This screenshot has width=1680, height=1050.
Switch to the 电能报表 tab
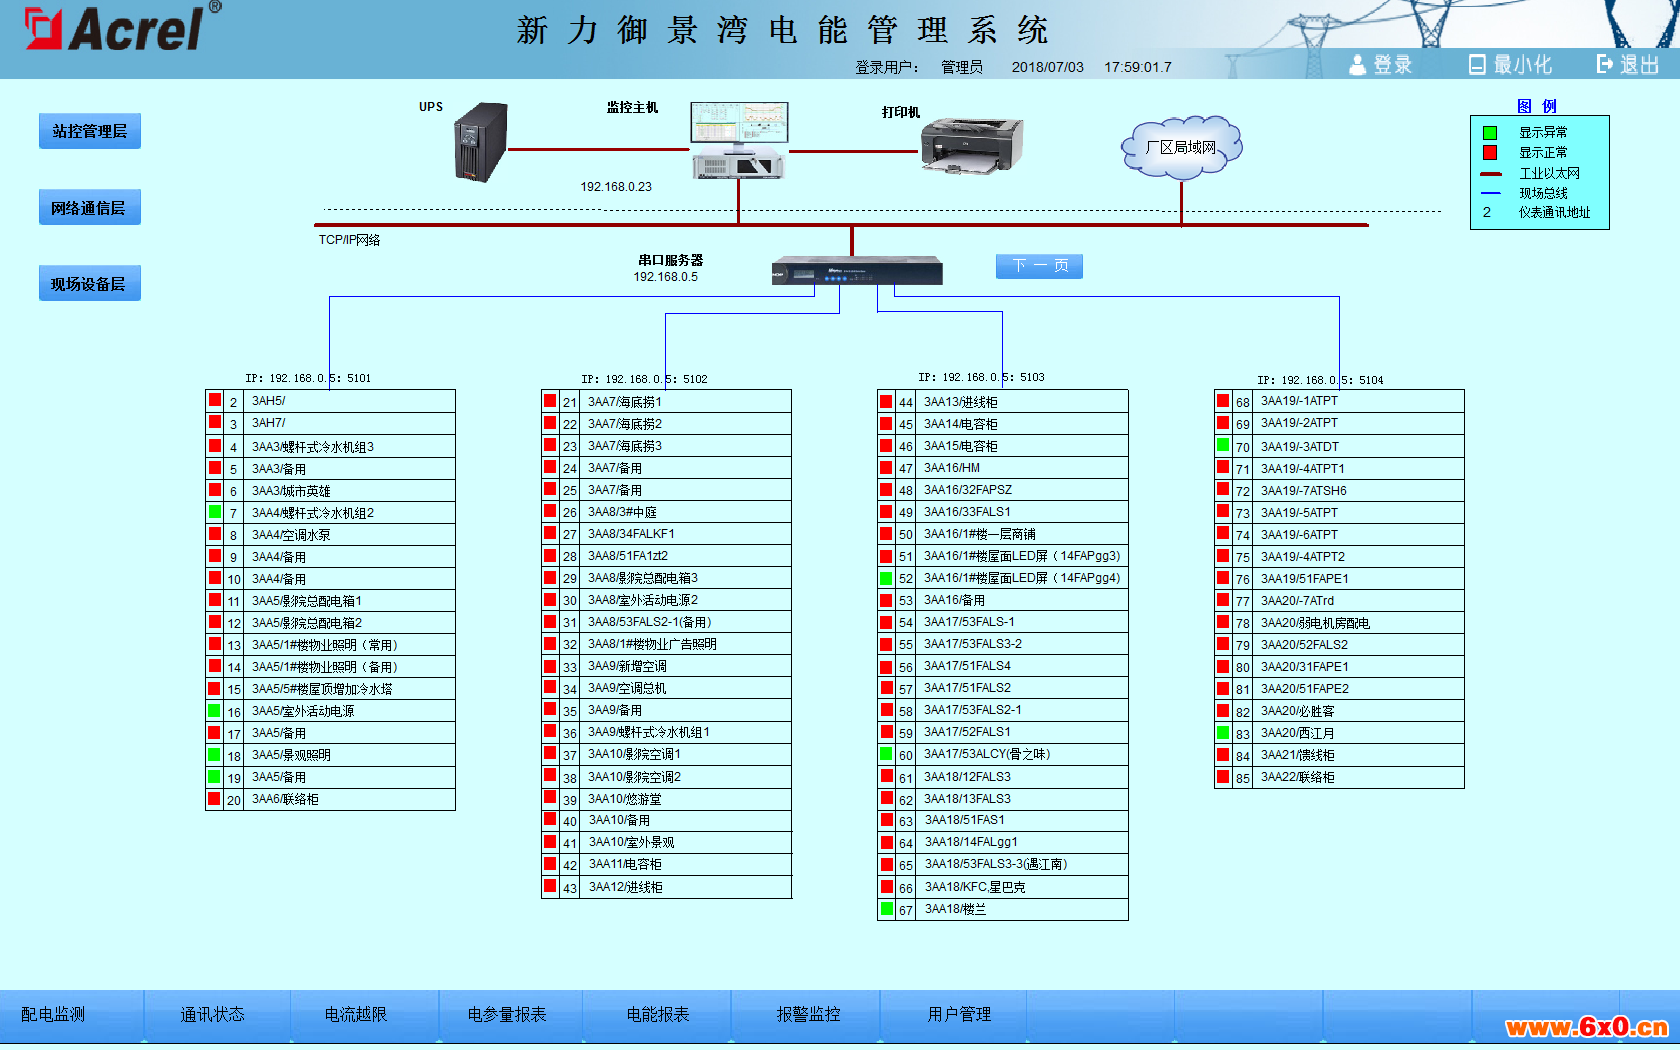658,1015
